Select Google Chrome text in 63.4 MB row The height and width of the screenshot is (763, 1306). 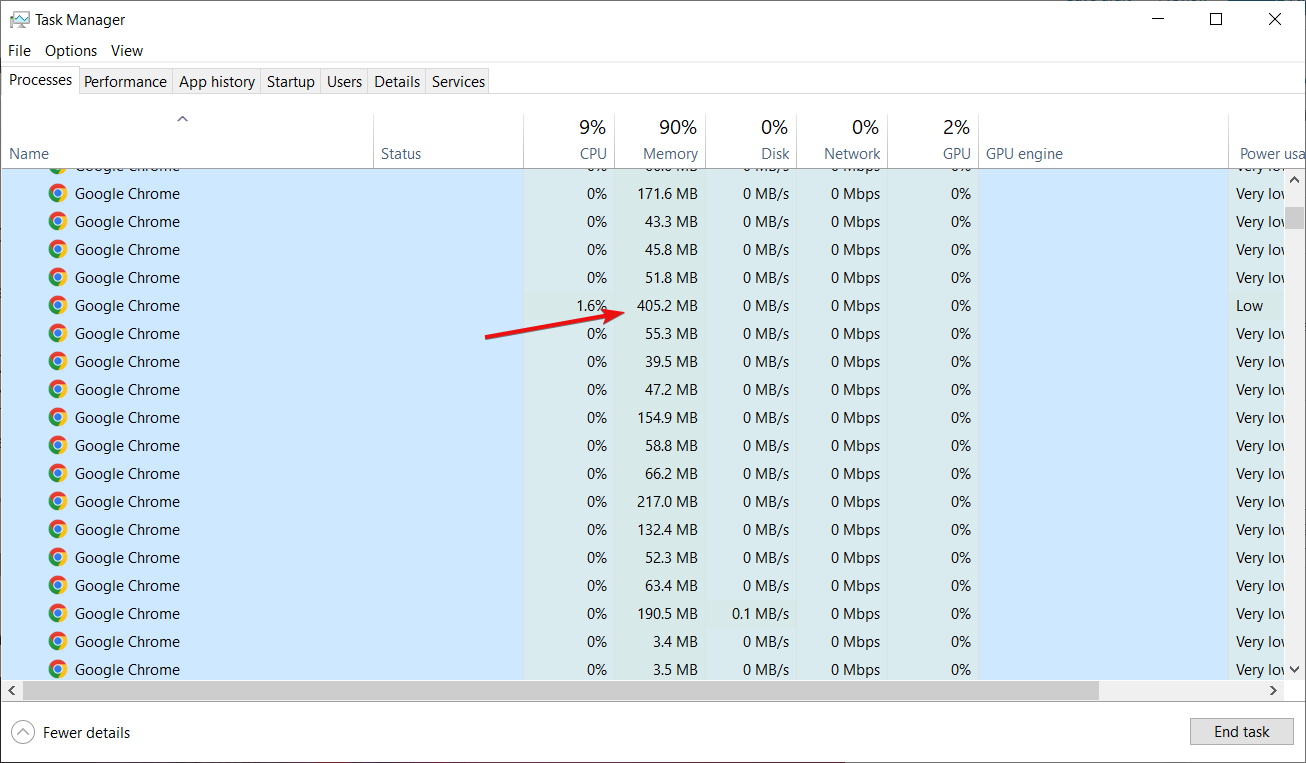[x=127, y=586]
